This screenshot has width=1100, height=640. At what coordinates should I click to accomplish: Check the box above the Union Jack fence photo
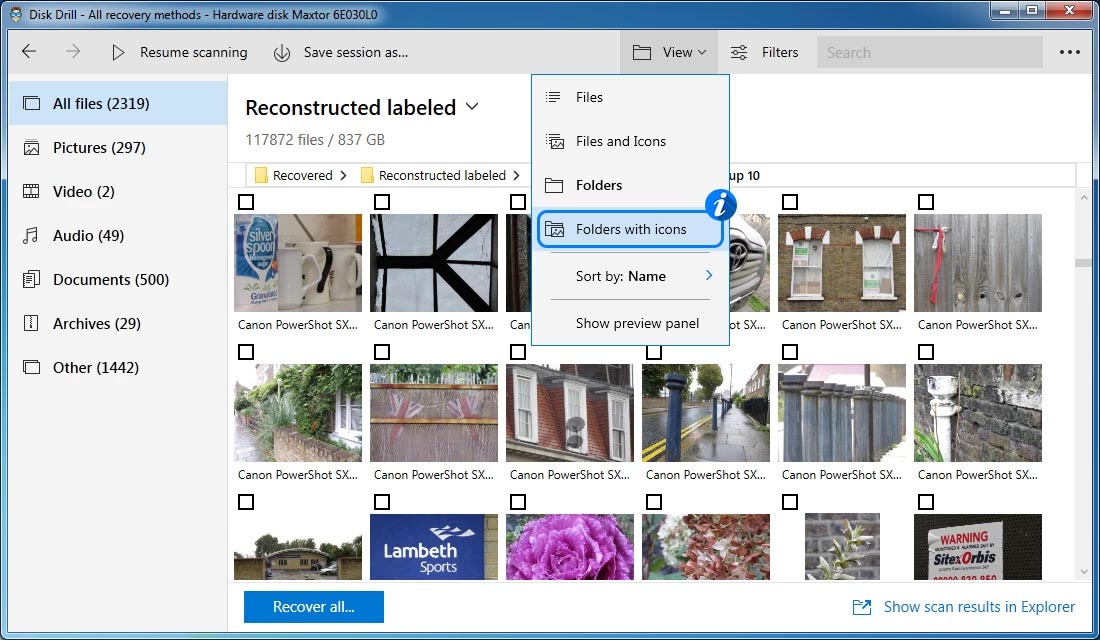(x=382, y=352)
